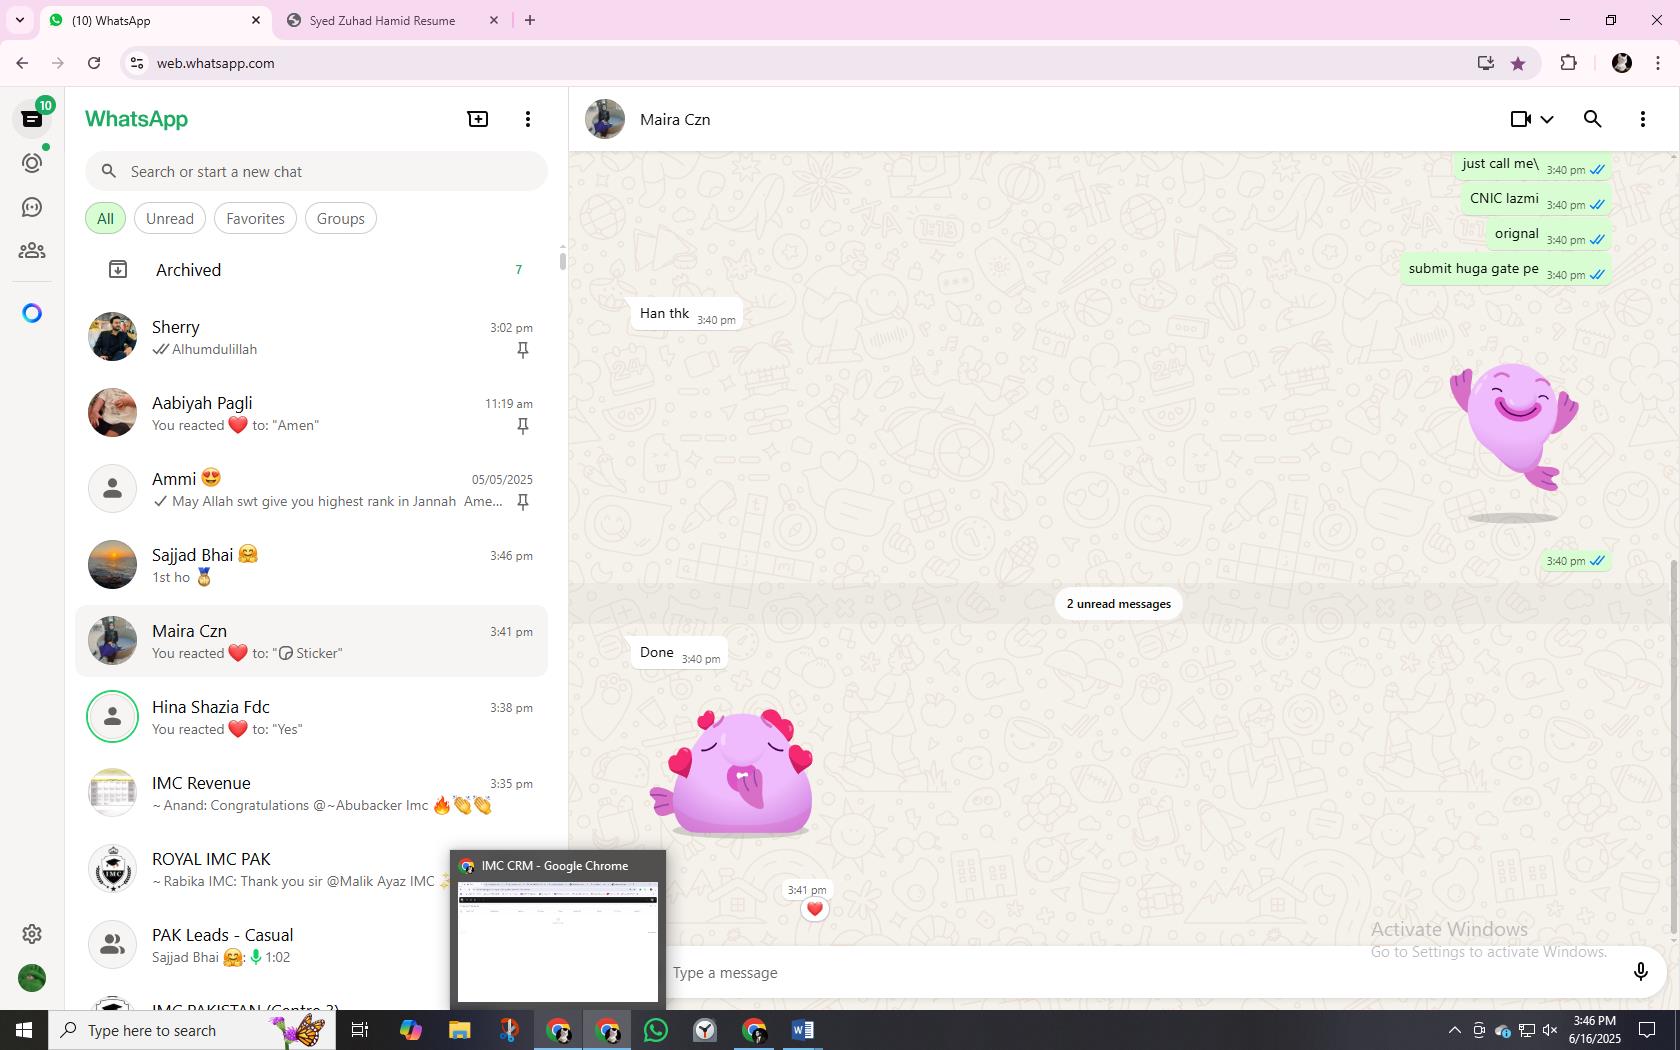Viewport: 1680px width, 1050px height.
Task: Open the Ammi chat
Action: point(312,489)
